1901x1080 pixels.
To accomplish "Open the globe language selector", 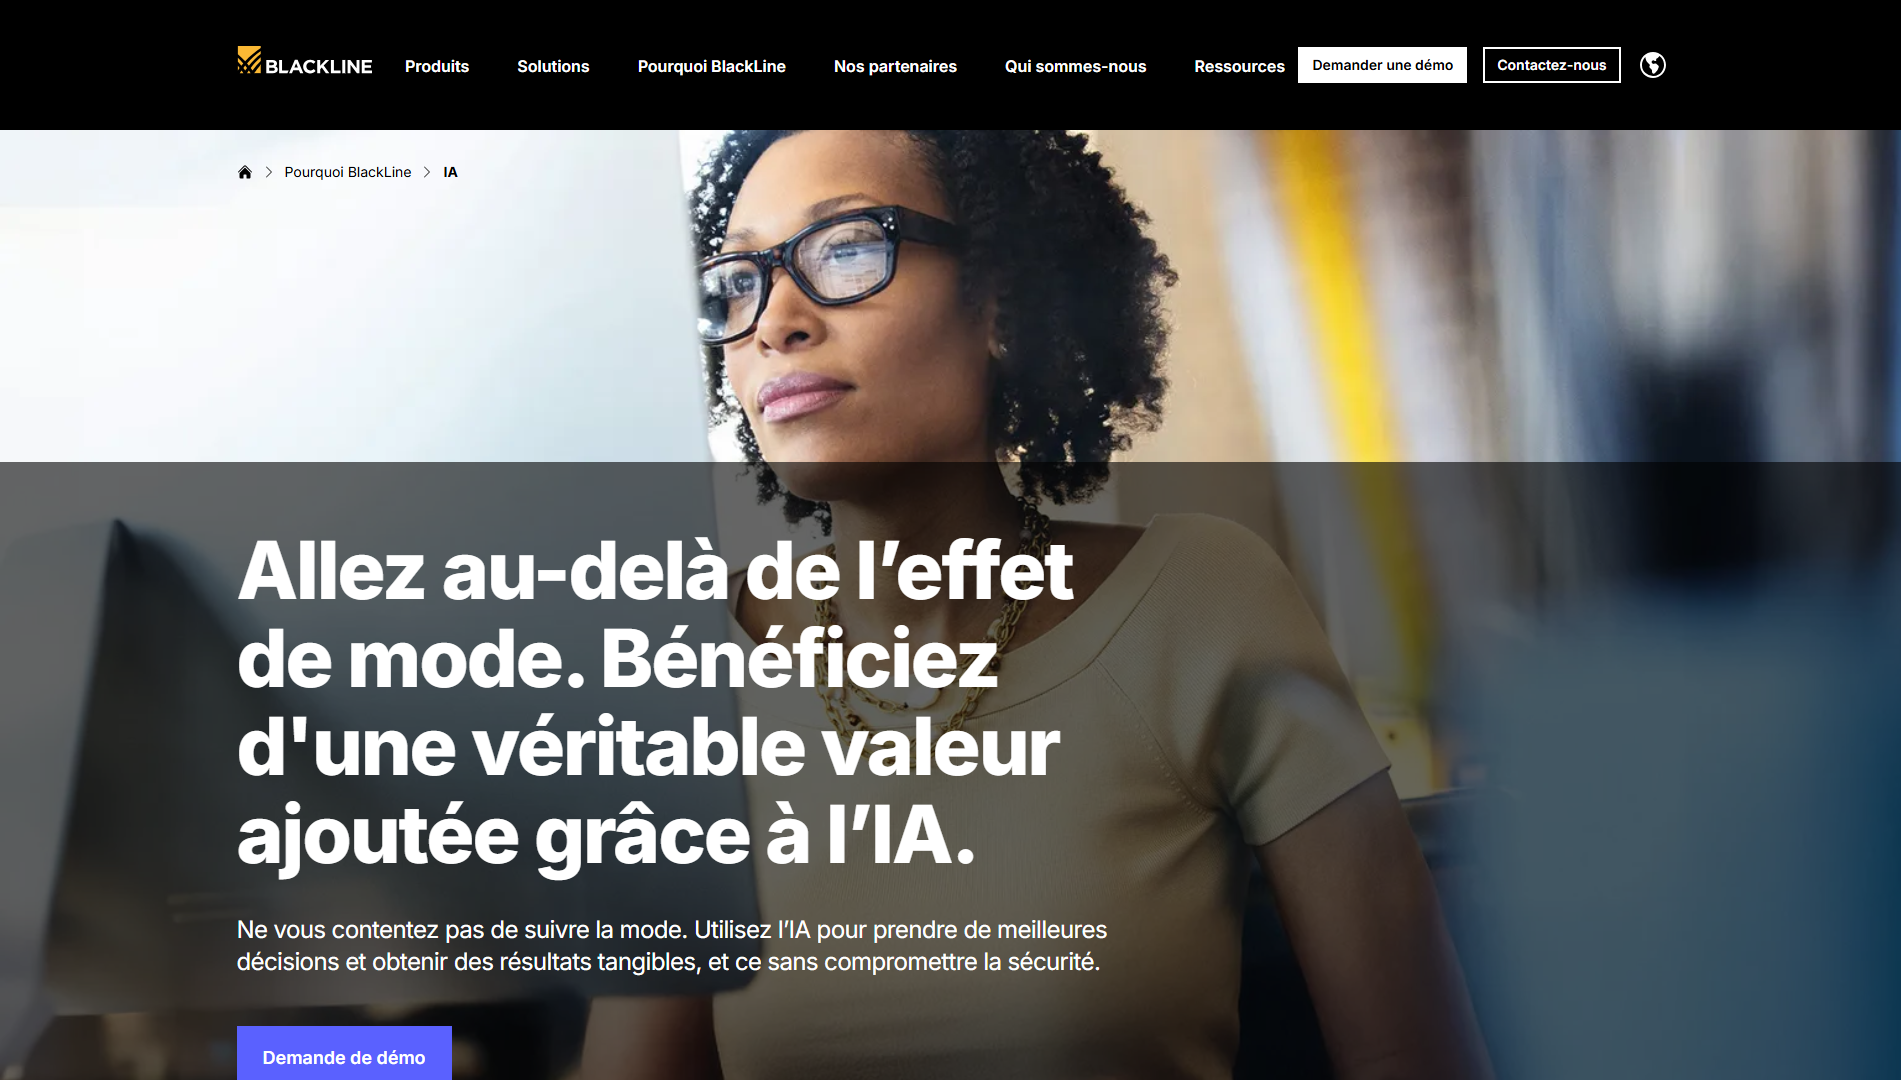I will 1653,65.
